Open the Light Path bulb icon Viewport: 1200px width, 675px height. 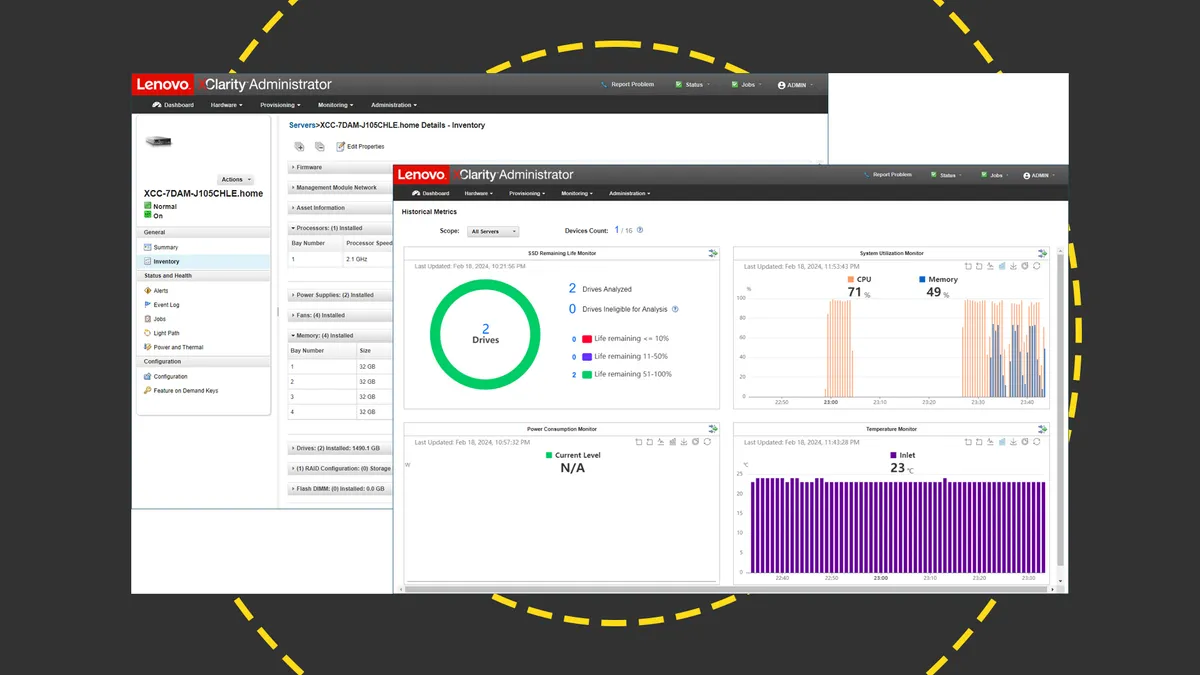click(147, 333)
